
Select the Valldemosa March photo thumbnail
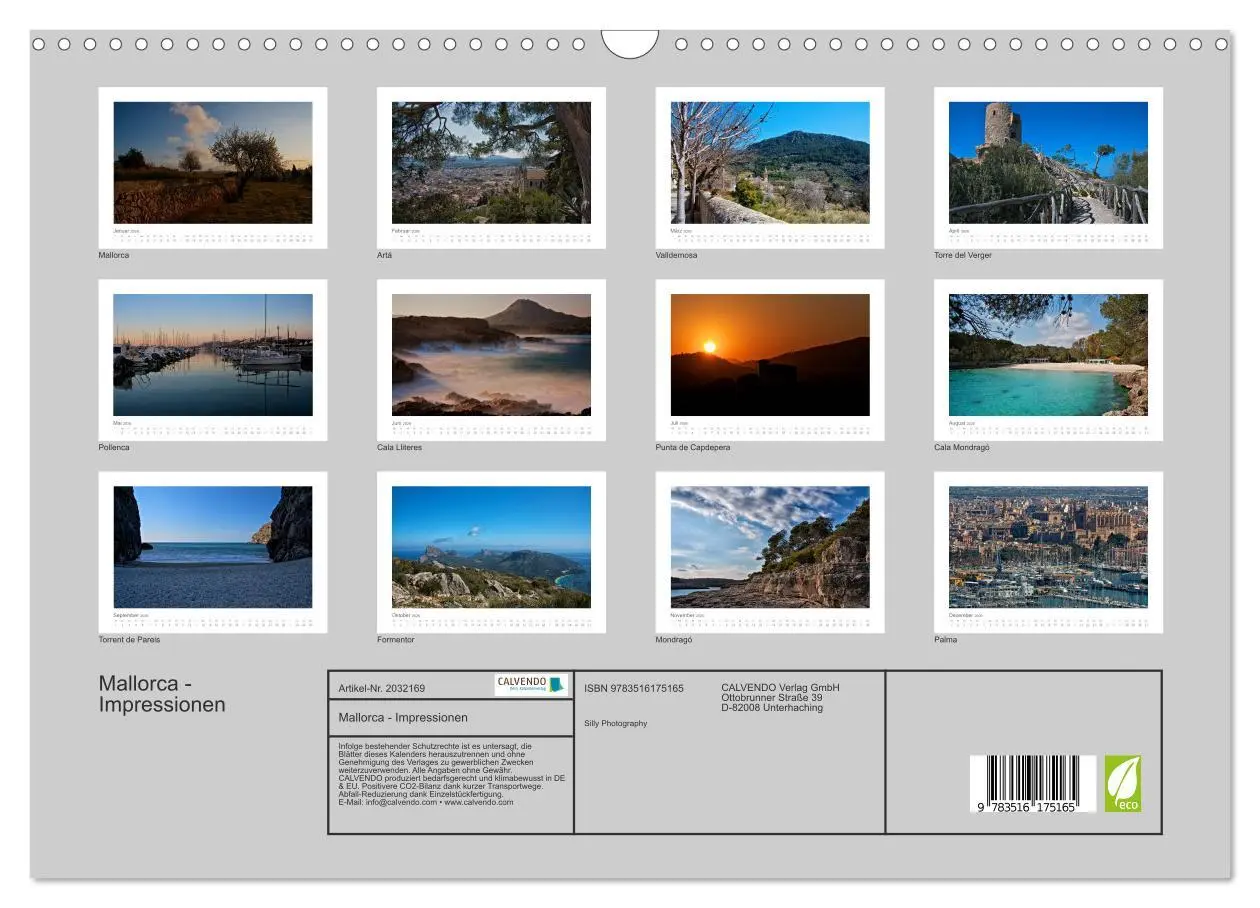[770, 162]
